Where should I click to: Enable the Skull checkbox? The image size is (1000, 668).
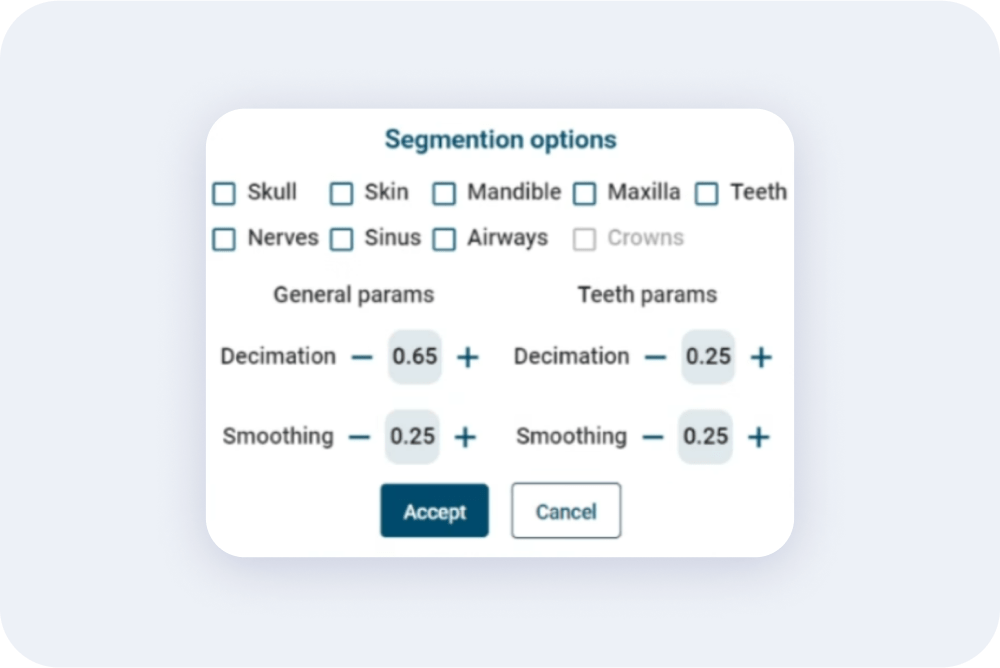coord(224,193)
